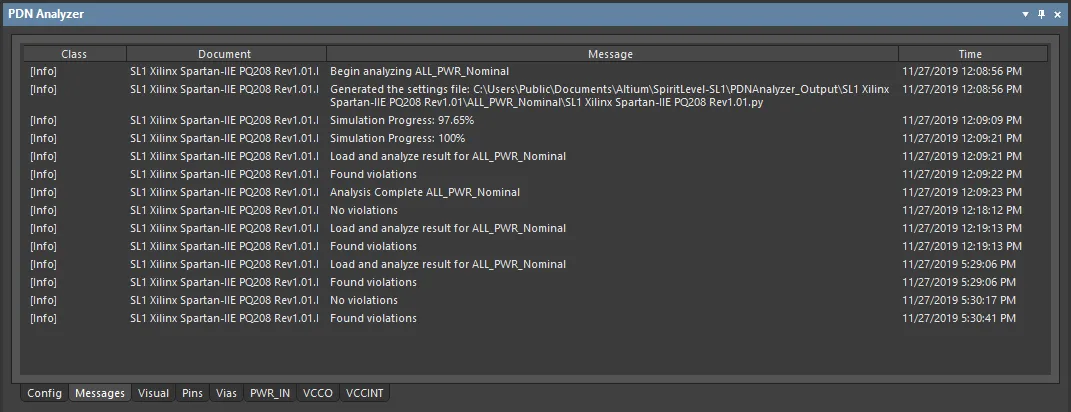Show the Vias tab
The height and width of the screenshot is (412, 1071).
tap(226, 393)
